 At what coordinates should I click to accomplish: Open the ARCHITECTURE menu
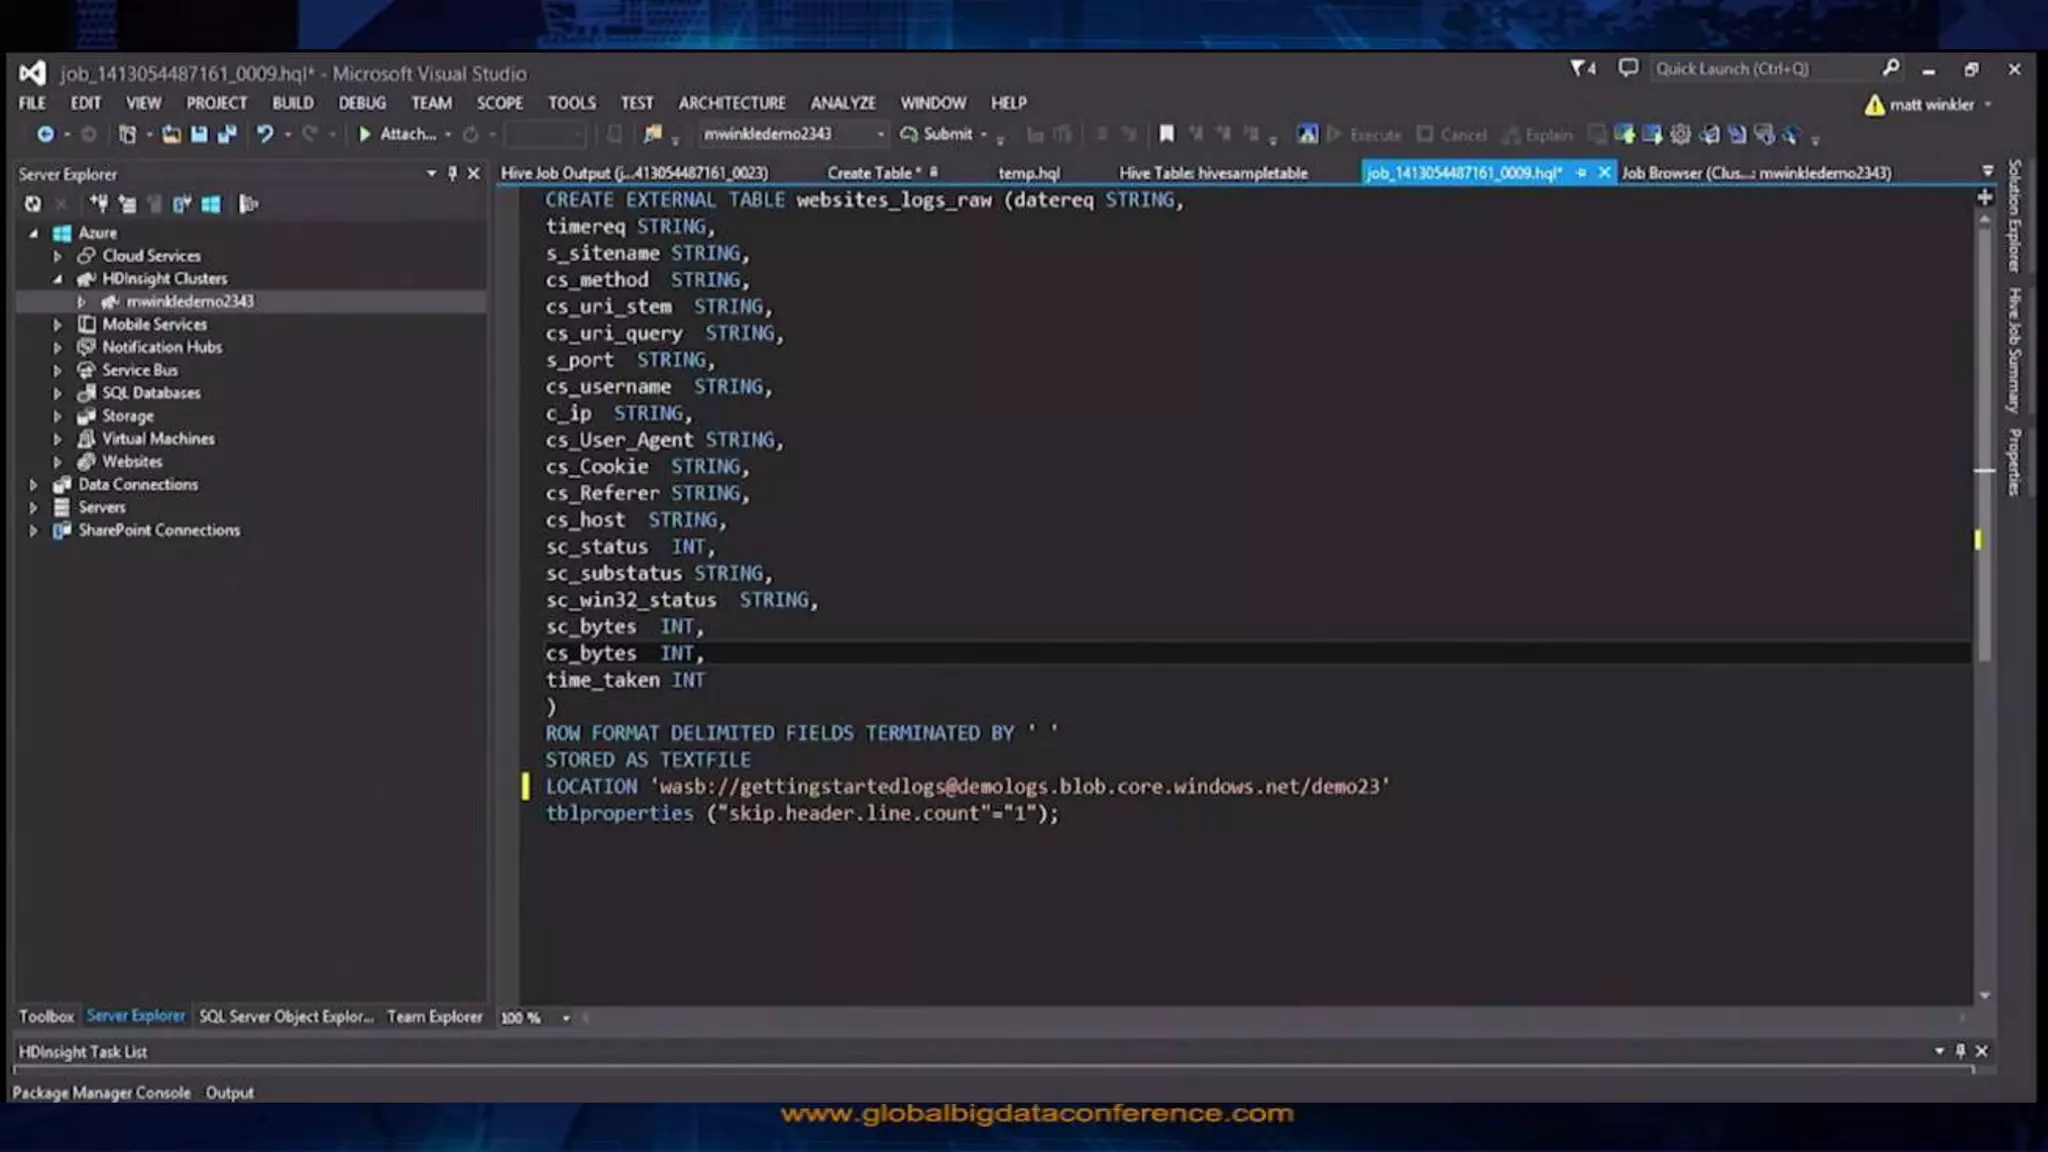(731, 103)
